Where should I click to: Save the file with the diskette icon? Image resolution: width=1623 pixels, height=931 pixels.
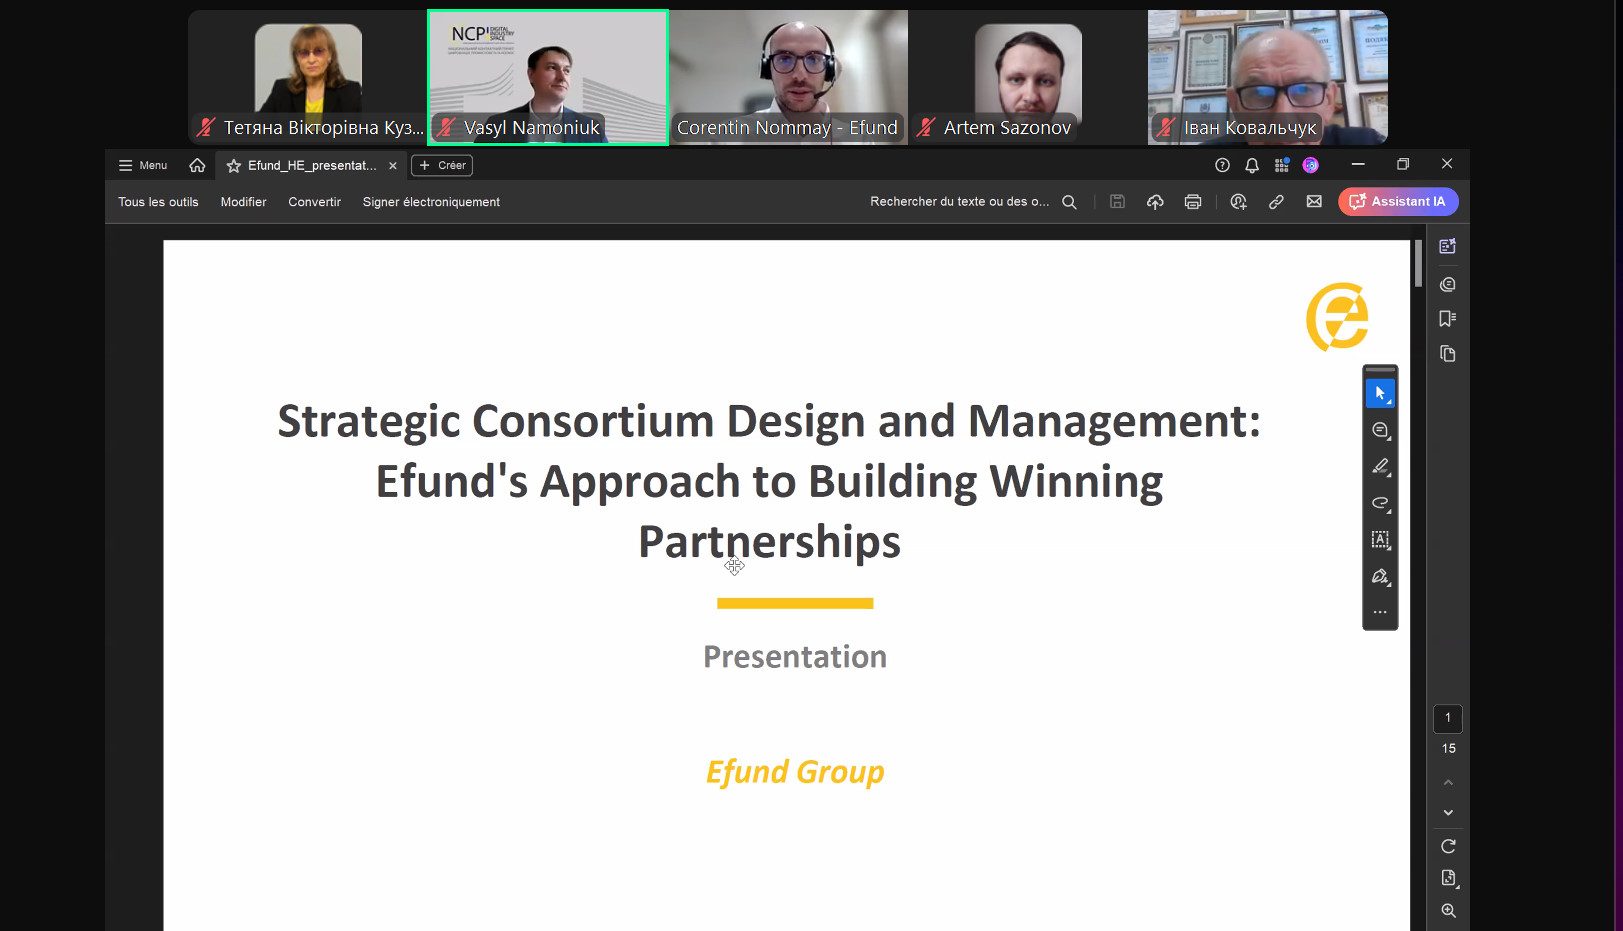[1117, 202]
